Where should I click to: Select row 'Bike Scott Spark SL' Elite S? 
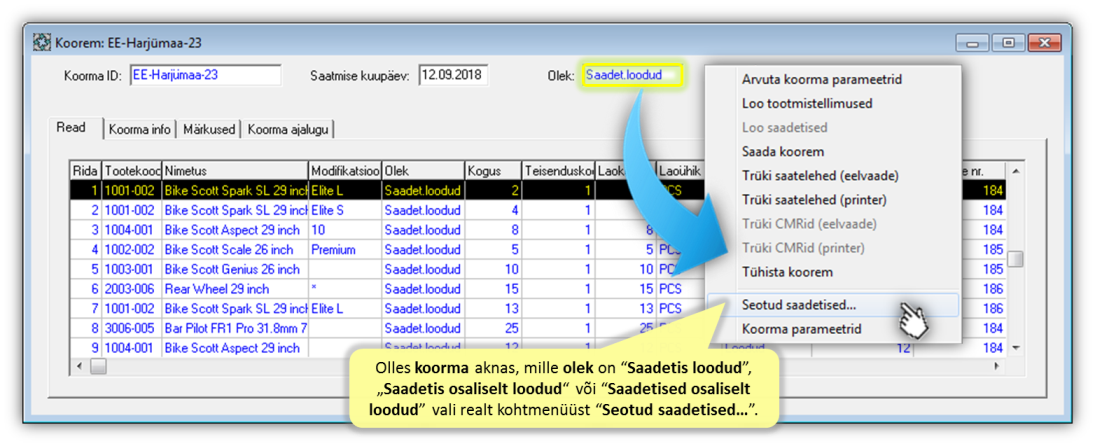pyautogui.click(x=388, y=210)
